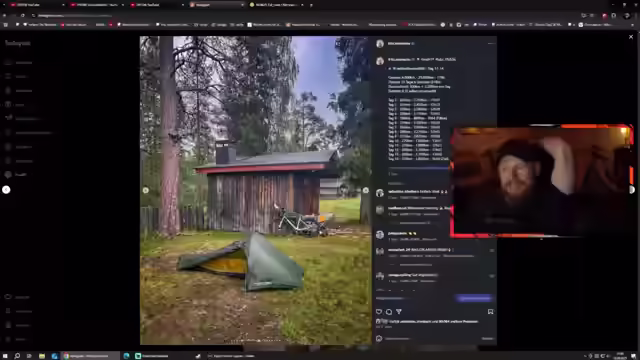
Task: Click the Instagram logo wordmark
Action: (18, 43)
